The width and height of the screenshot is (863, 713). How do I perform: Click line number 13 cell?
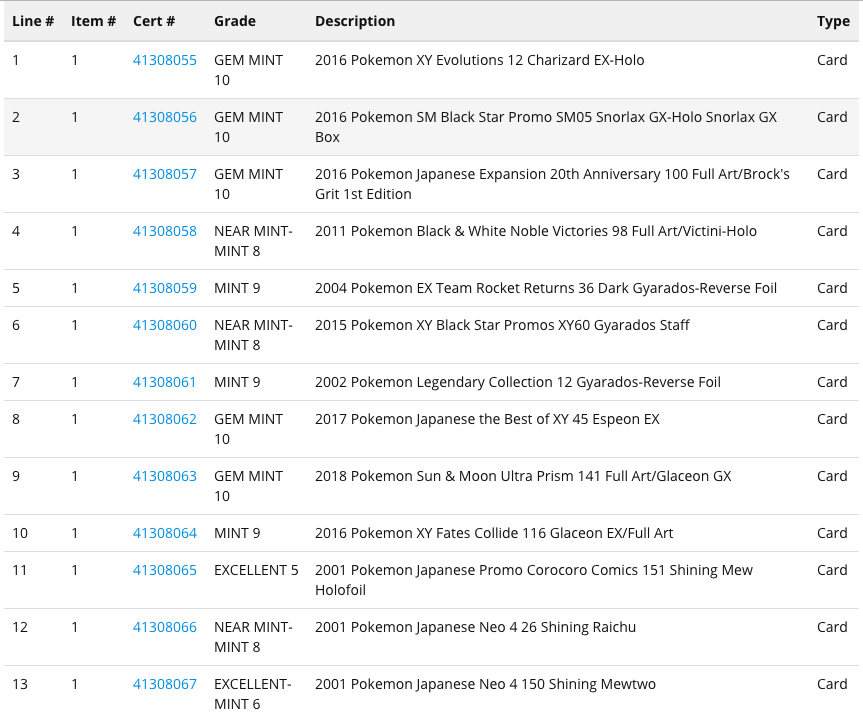click(20, 684)
